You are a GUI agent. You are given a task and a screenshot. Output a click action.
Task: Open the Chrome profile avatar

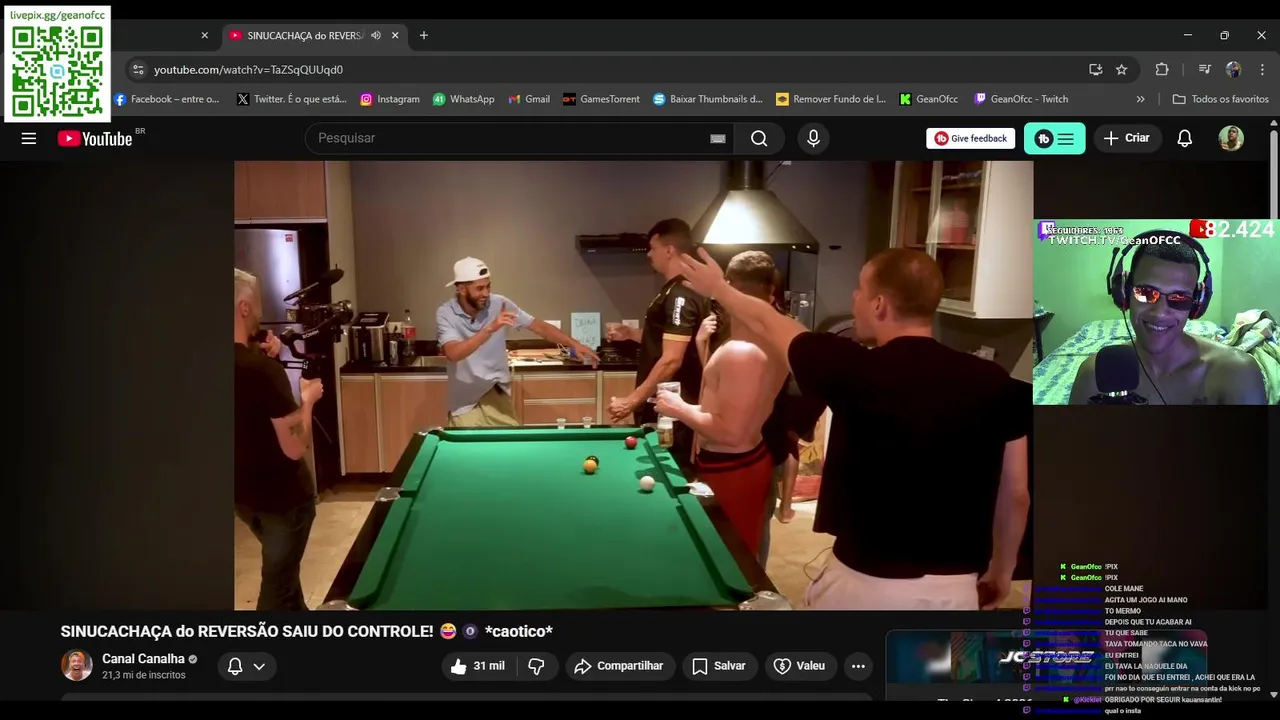coord(1233,69)
